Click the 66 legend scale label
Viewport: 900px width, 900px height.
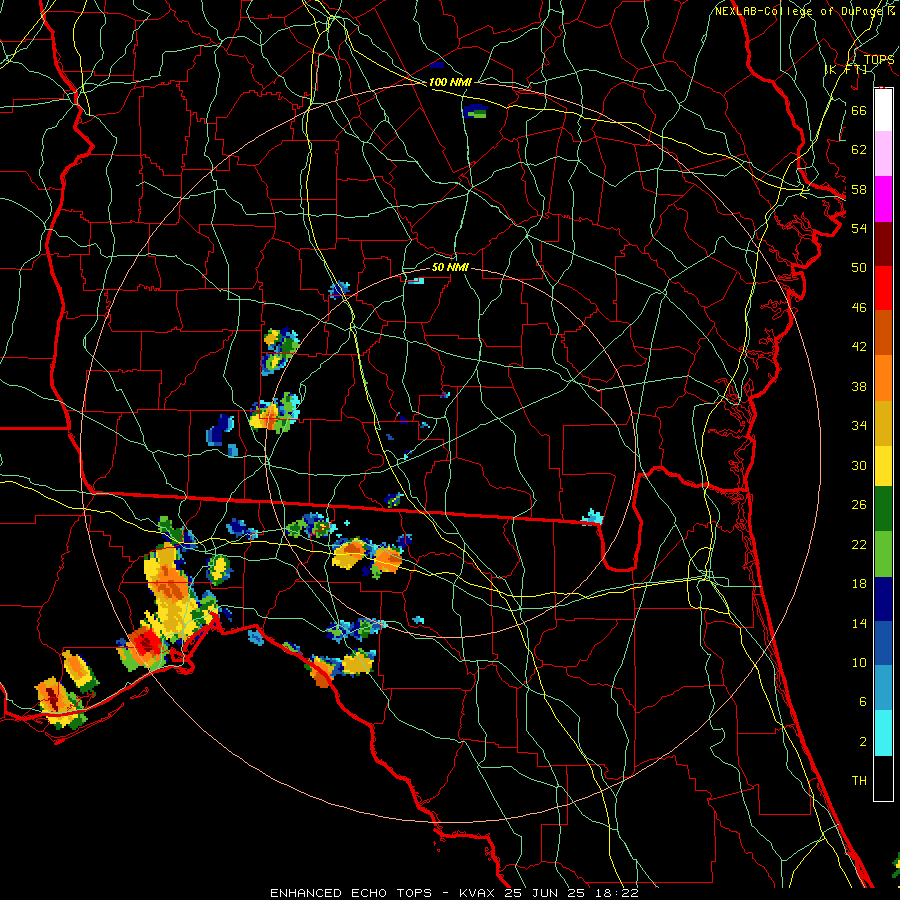859,110
